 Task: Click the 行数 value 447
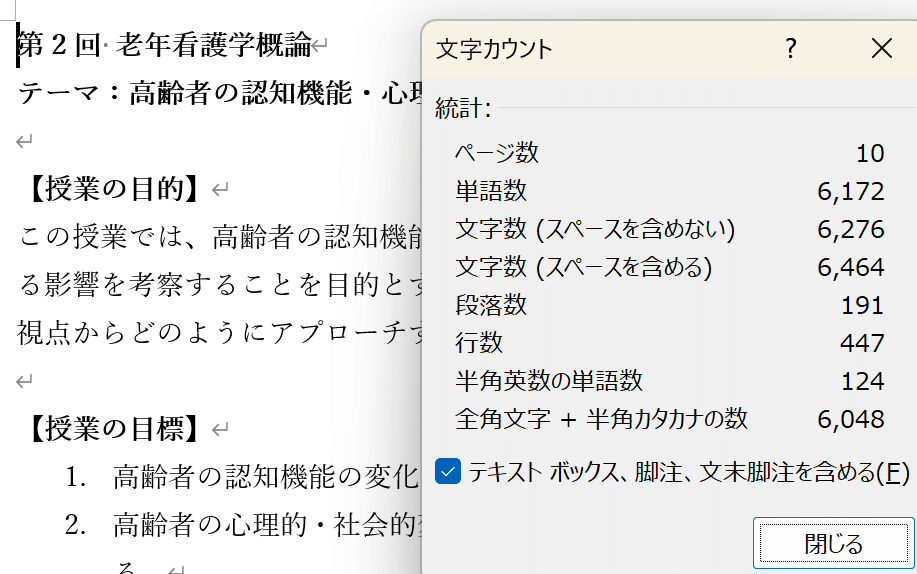point(862,343)
